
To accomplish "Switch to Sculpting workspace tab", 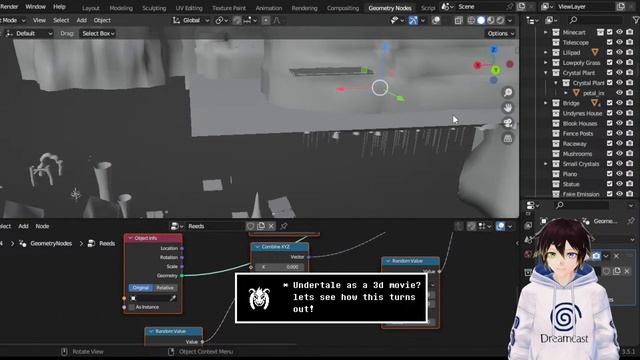I will [x=154, y=8].
